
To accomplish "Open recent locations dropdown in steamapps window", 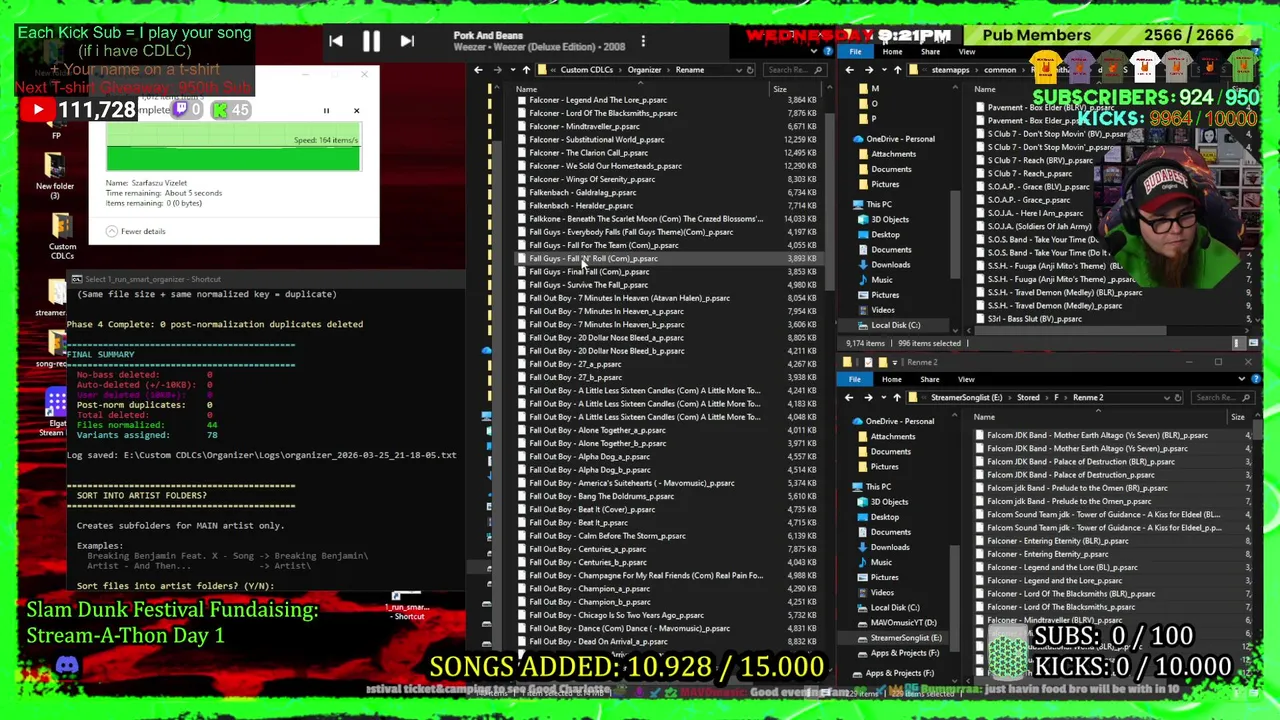I will coord(883,70).
